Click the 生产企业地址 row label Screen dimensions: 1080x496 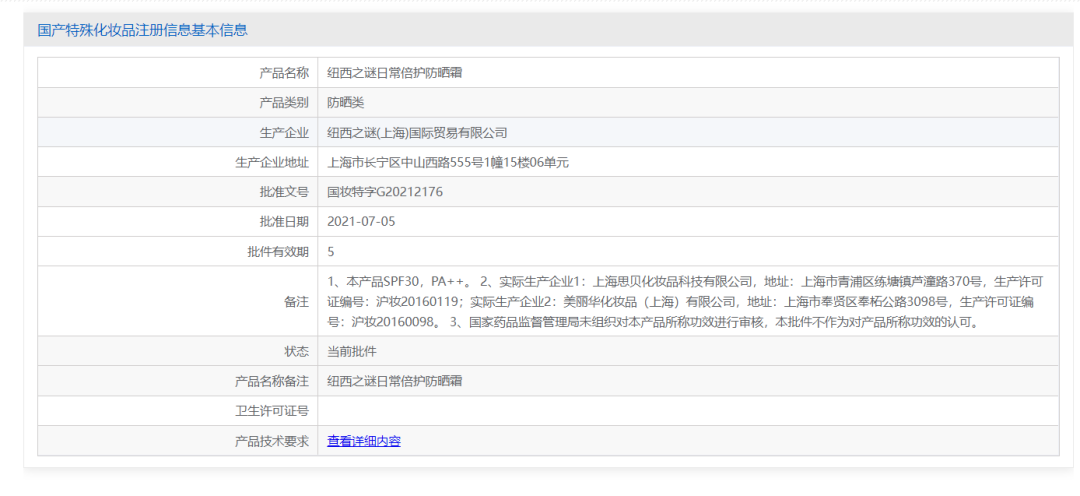pyautogui.click(x=271, y=162)
